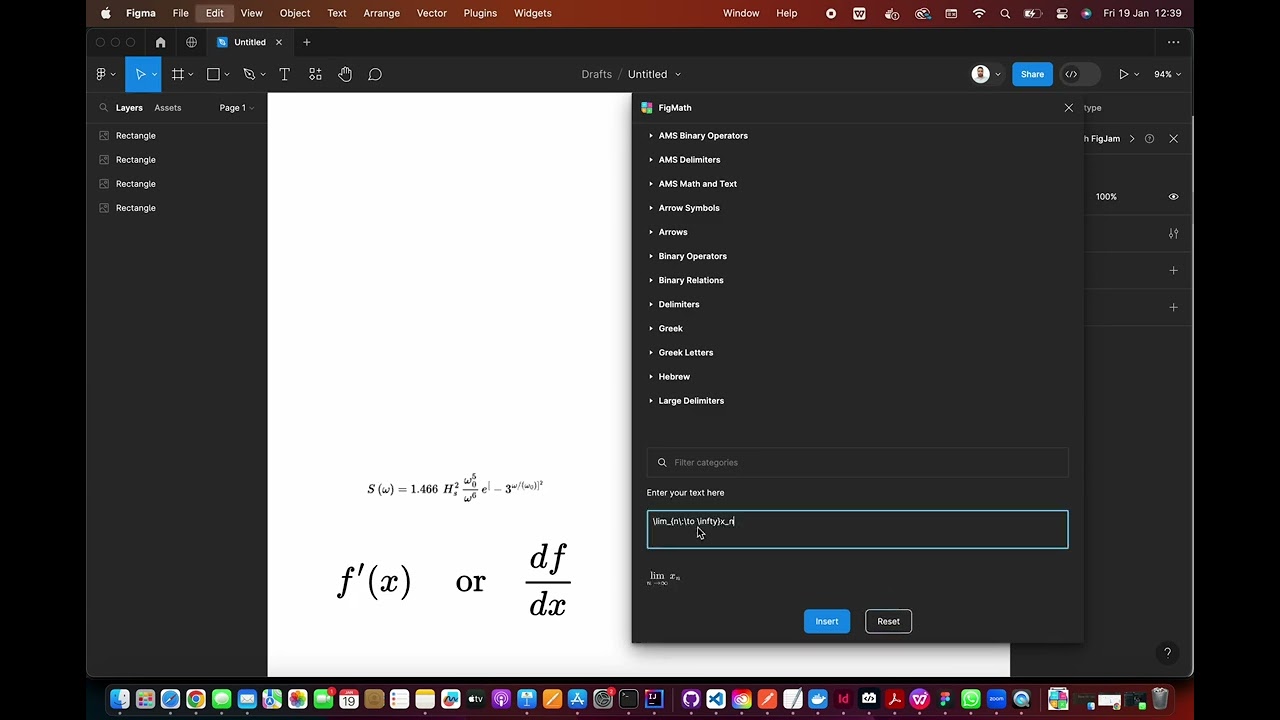
Task: Click the Share button
Action: (x=1032, y=74)
